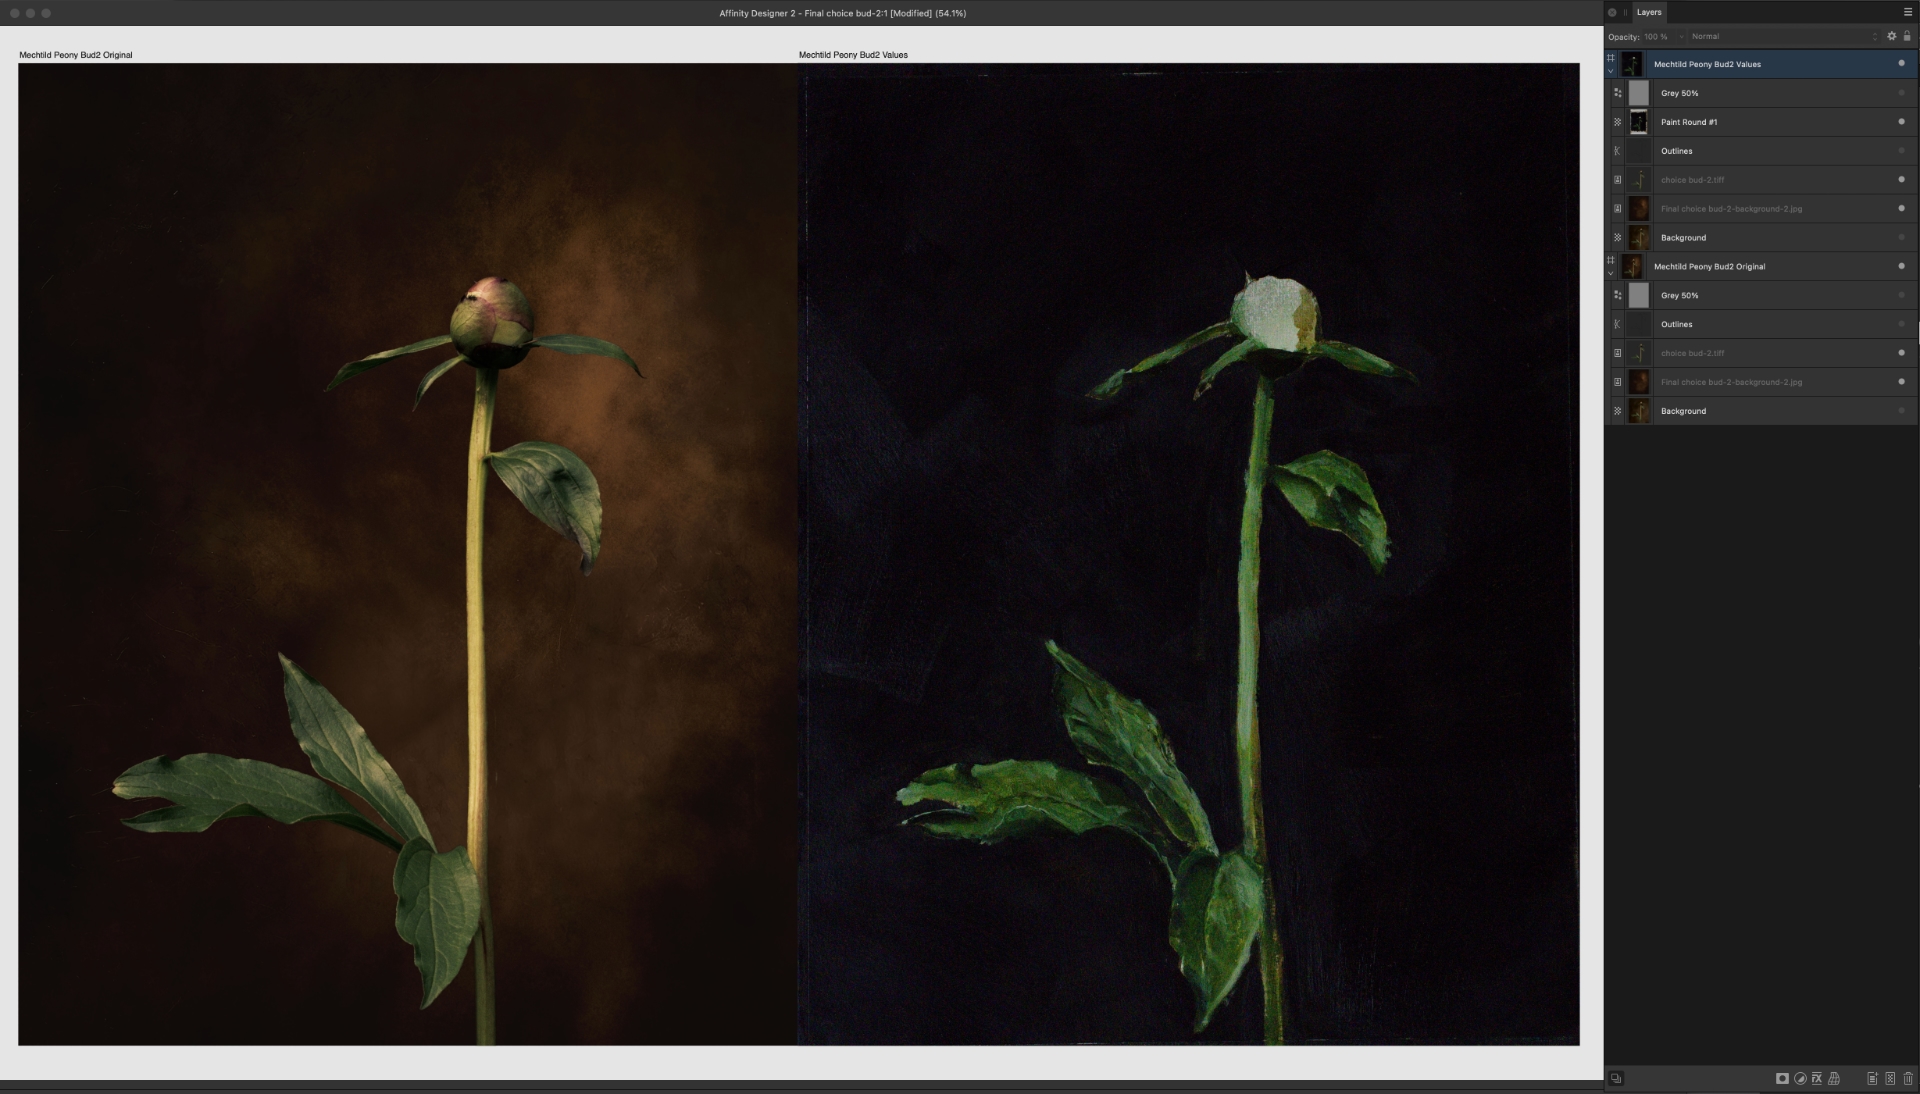Hide the Mechtild Peony Bud2 Original artboard
The width and height of the screenshot is (1920, 1094).
click(1901, 266)
